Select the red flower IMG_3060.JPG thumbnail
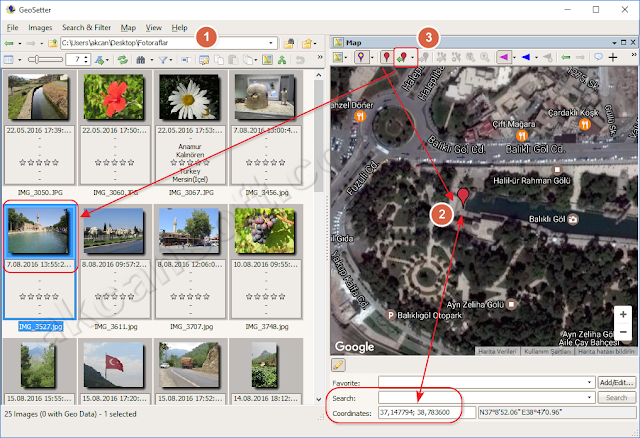The width and height of the screenshot is (640, 438). [x=114, y=97]
